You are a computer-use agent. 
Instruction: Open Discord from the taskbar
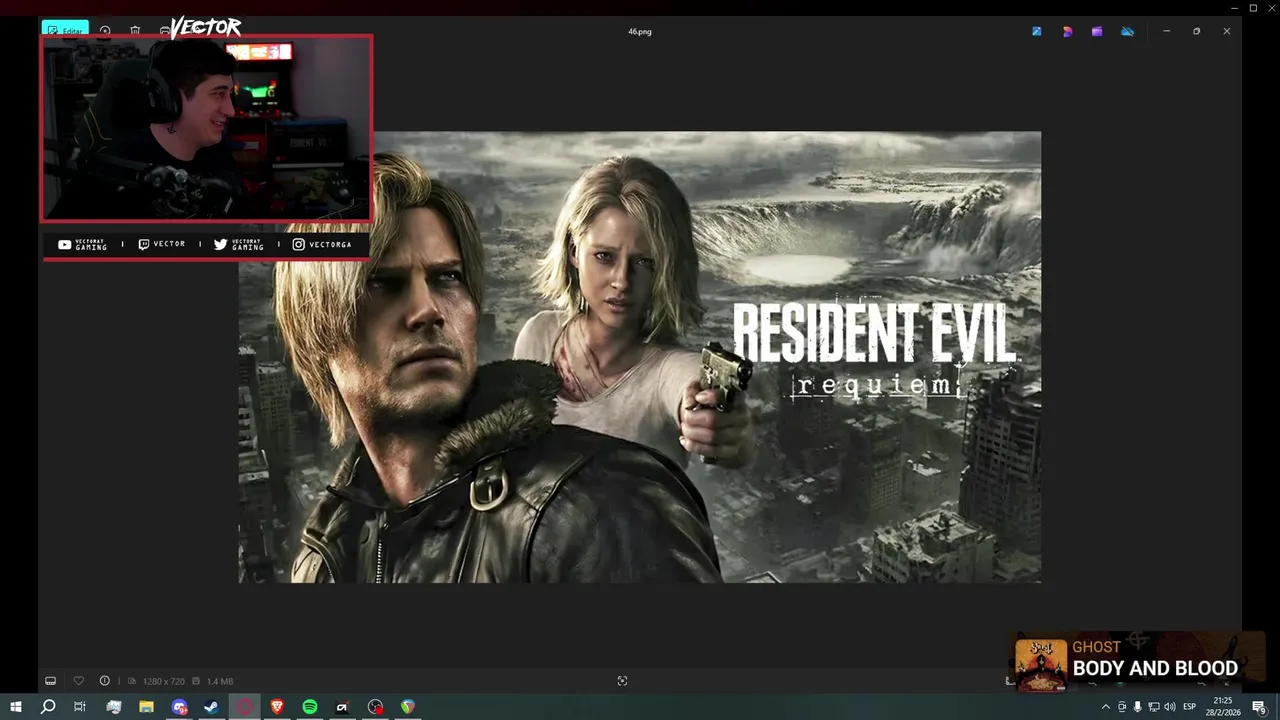click(179, 707)
